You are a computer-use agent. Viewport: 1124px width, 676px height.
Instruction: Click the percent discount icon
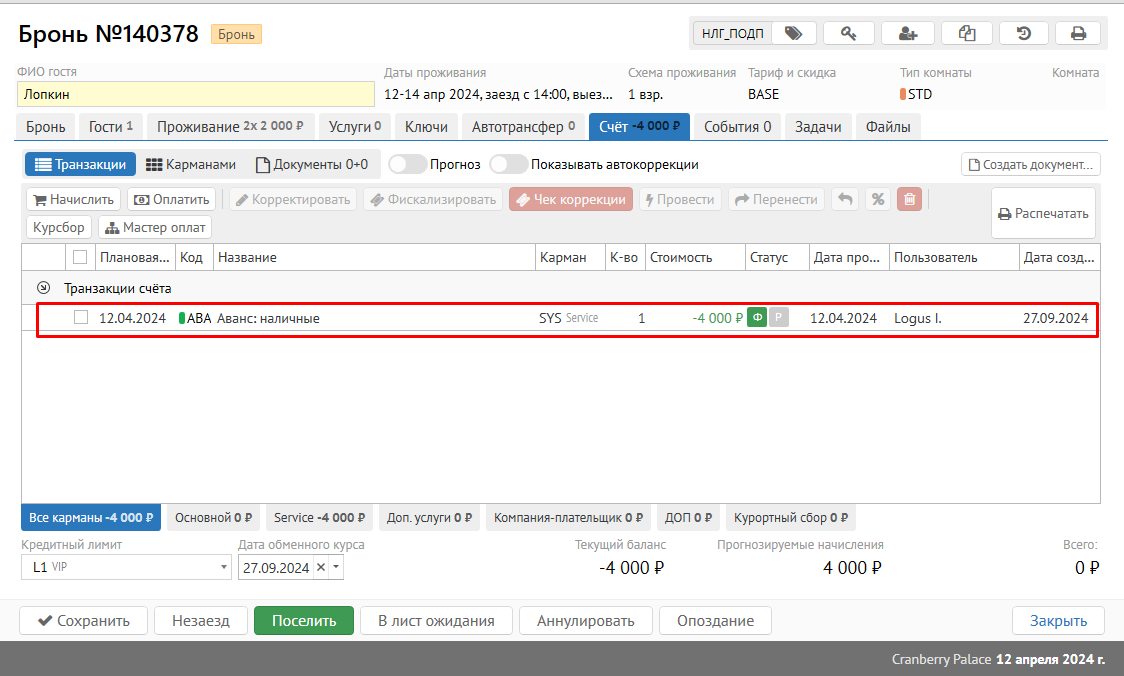(877, 199)
